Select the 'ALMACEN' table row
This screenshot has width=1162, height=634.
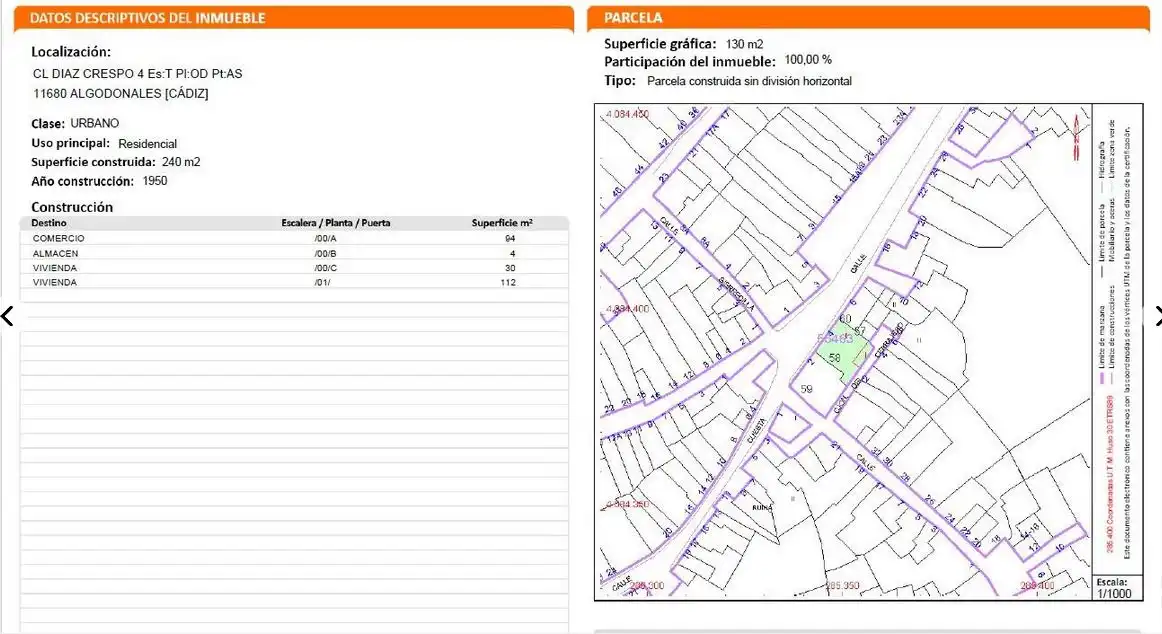coord(294,253)
